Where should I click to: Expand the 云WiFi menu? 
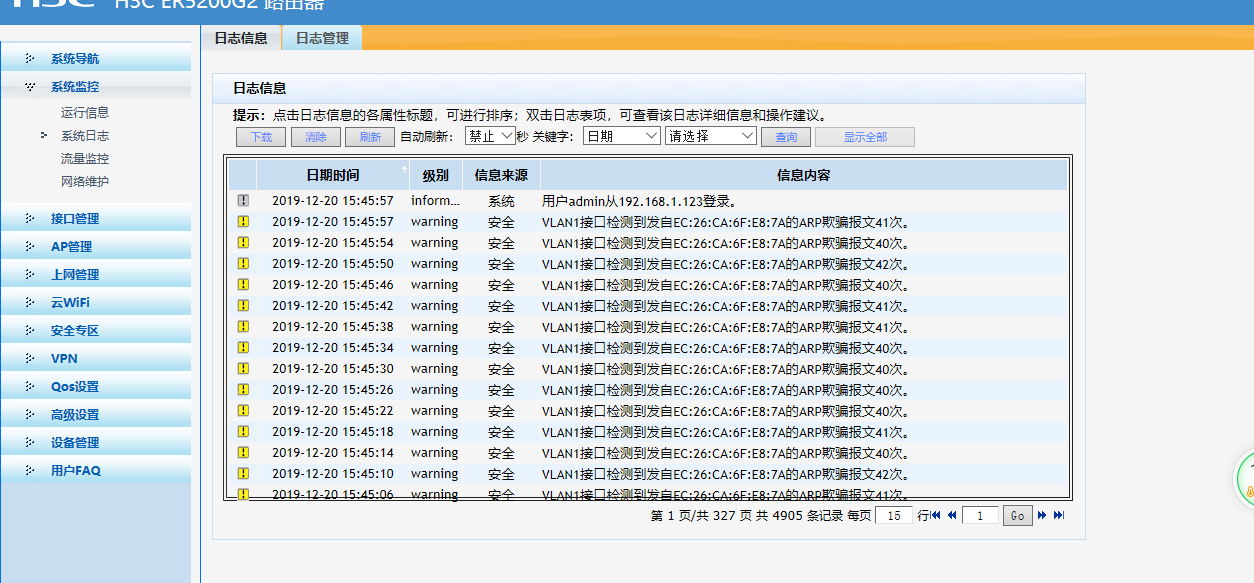[x=96, y=303]
